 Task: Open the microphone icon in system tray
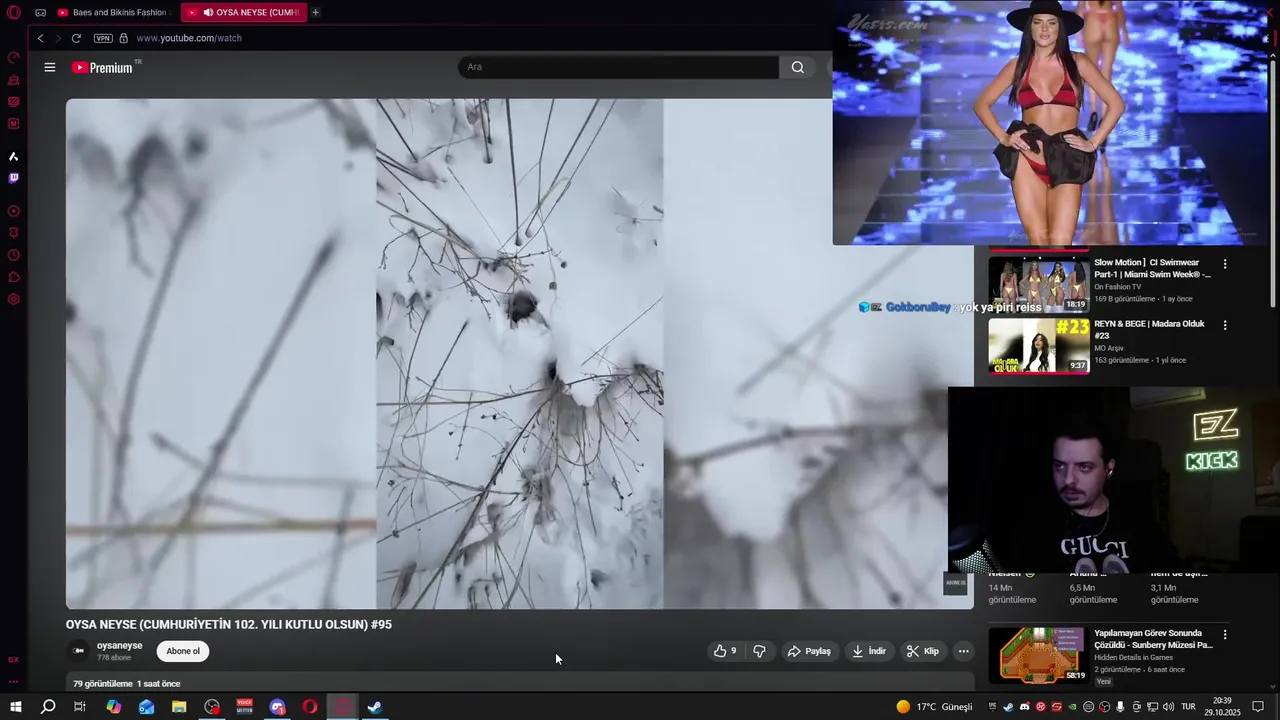click(x=1120, y=706)
